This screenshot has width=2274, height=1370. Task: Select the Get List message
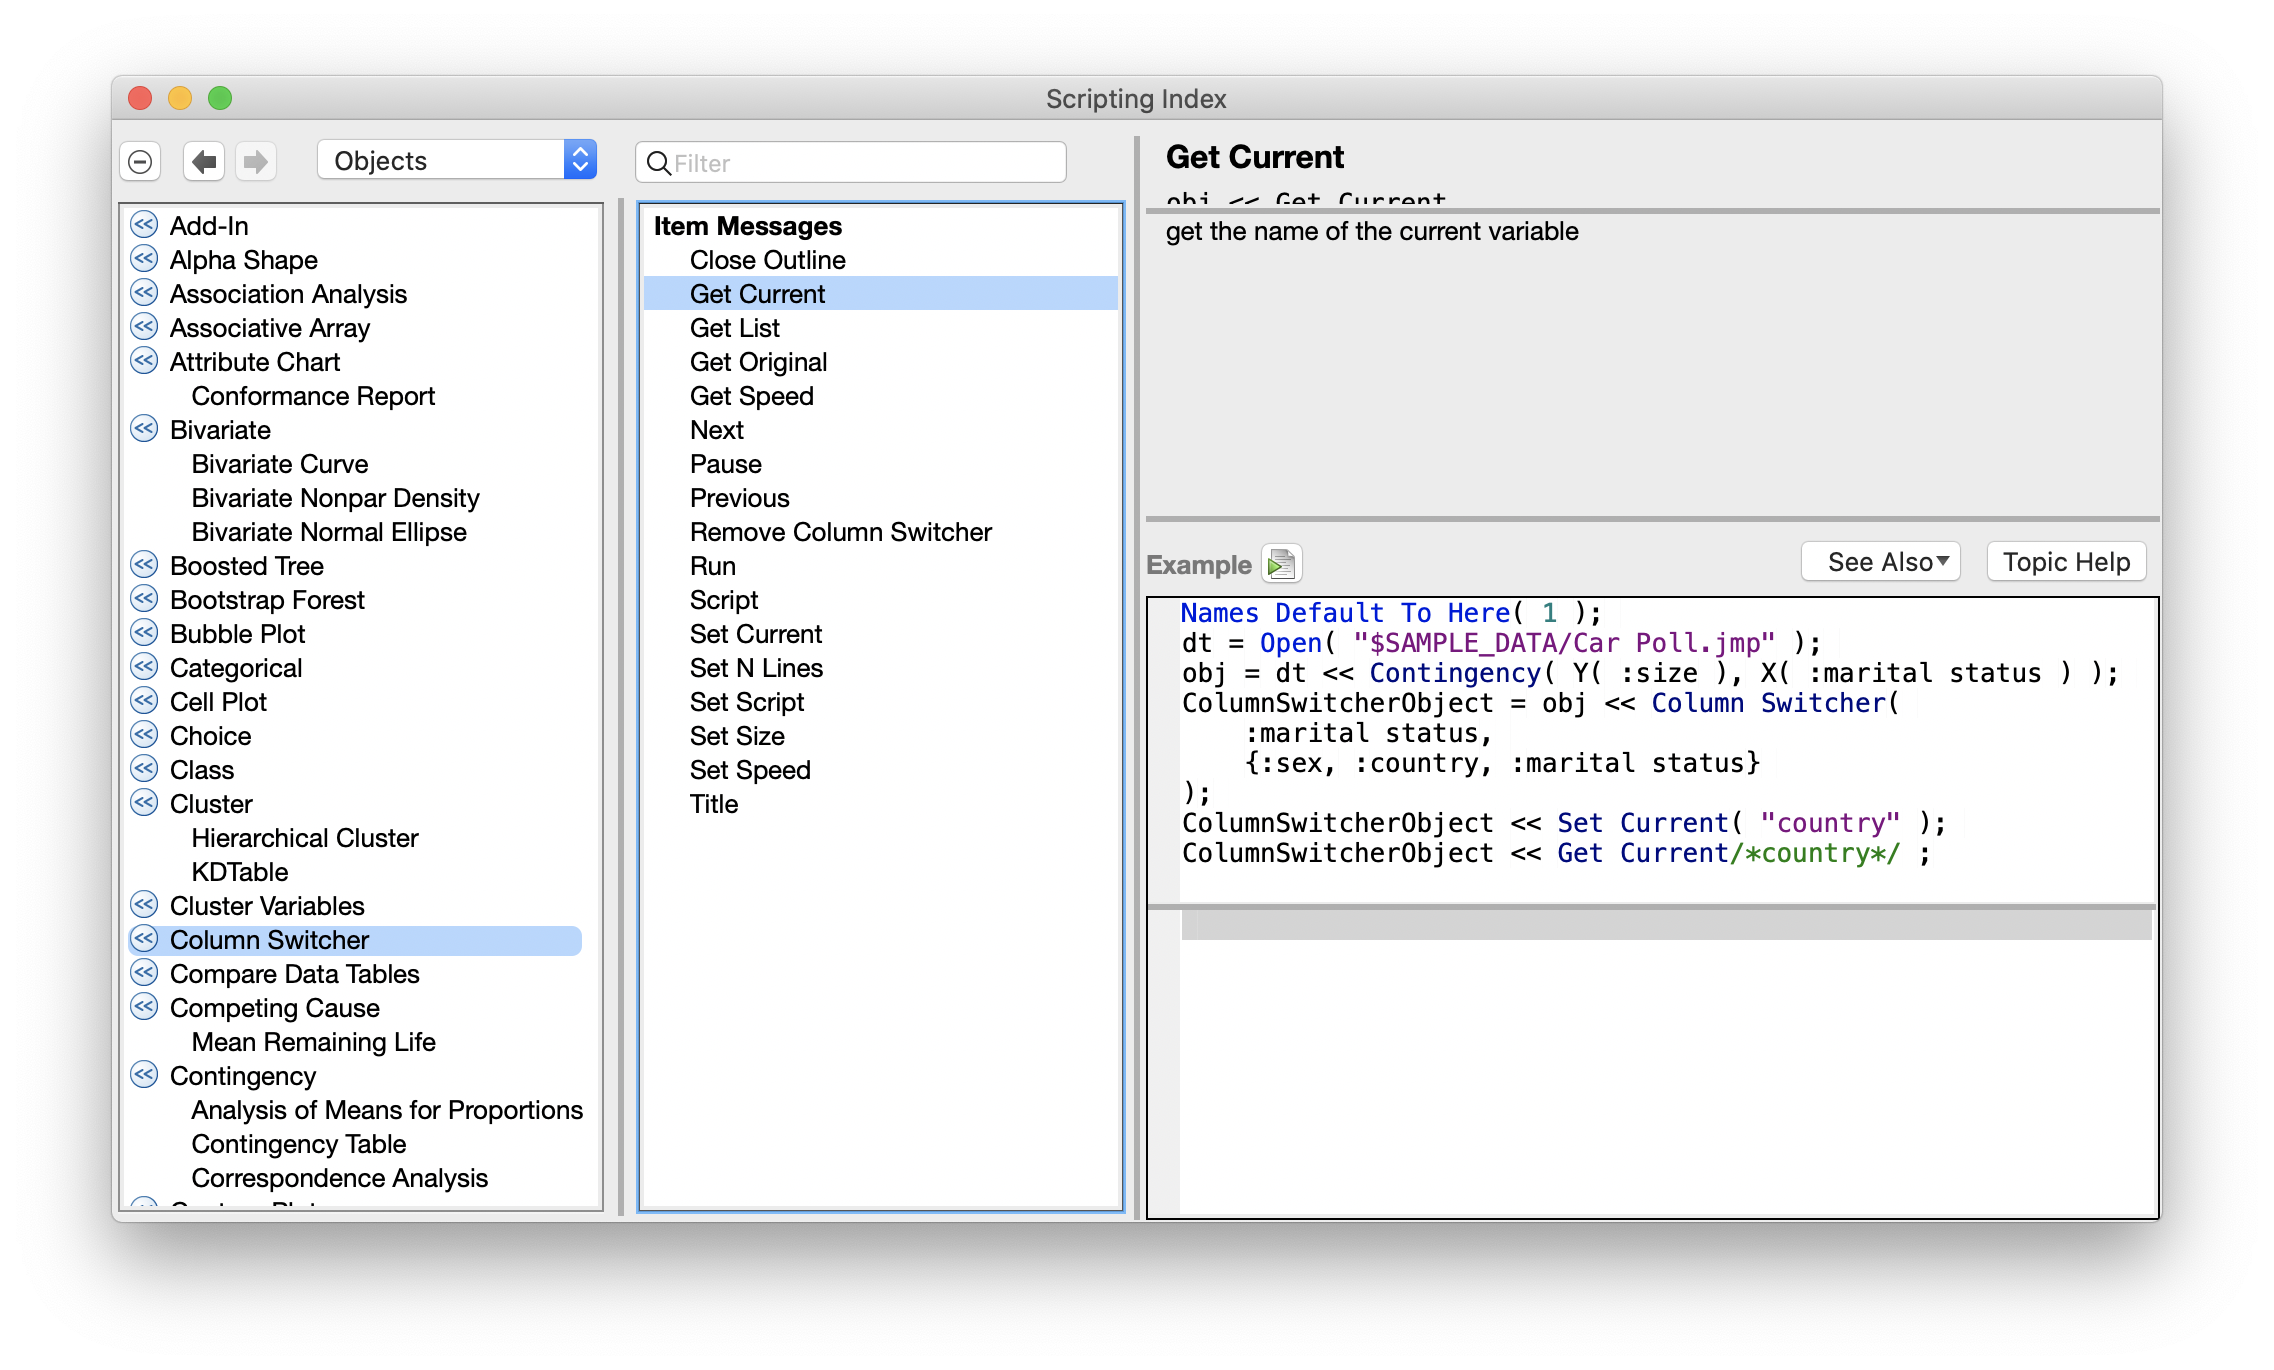tap(735, 327)
